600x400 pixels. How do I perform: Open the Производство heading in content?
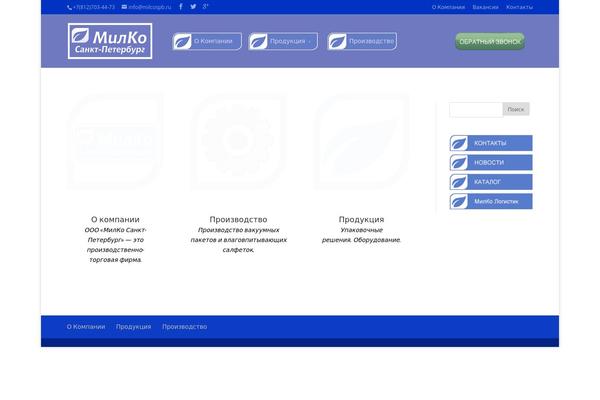click(x=238, y=219)
